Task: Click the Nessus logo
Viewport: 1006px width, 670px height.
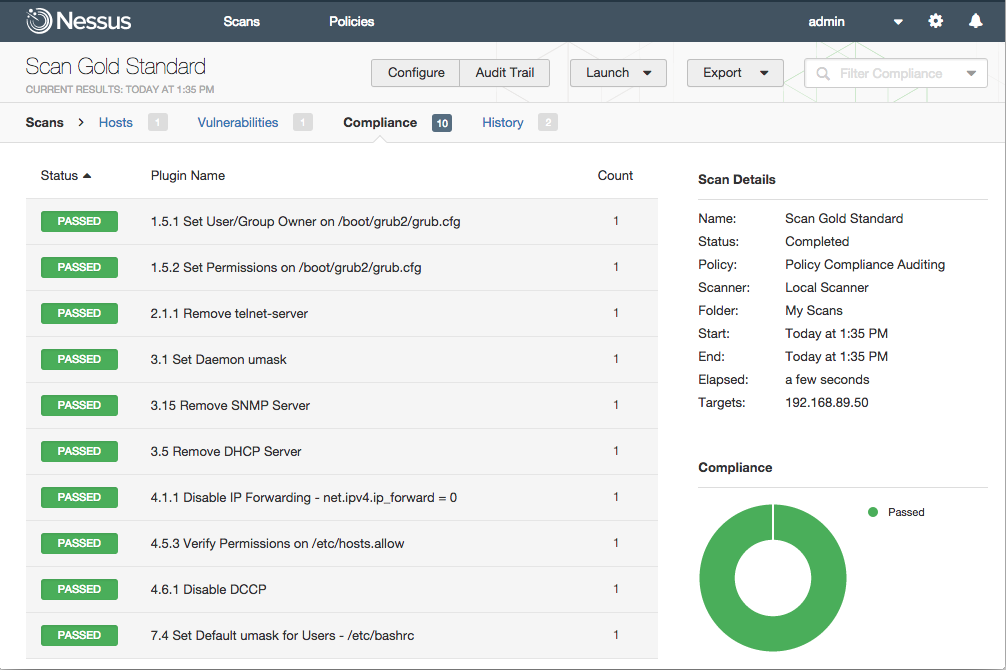Action: (78, 21)
